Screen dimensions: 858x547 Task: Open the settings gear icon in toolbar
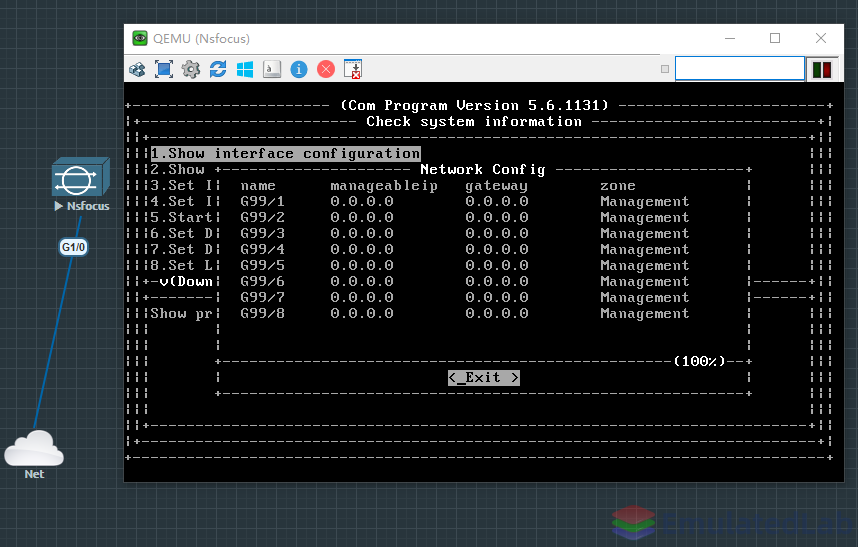[191, 69]
